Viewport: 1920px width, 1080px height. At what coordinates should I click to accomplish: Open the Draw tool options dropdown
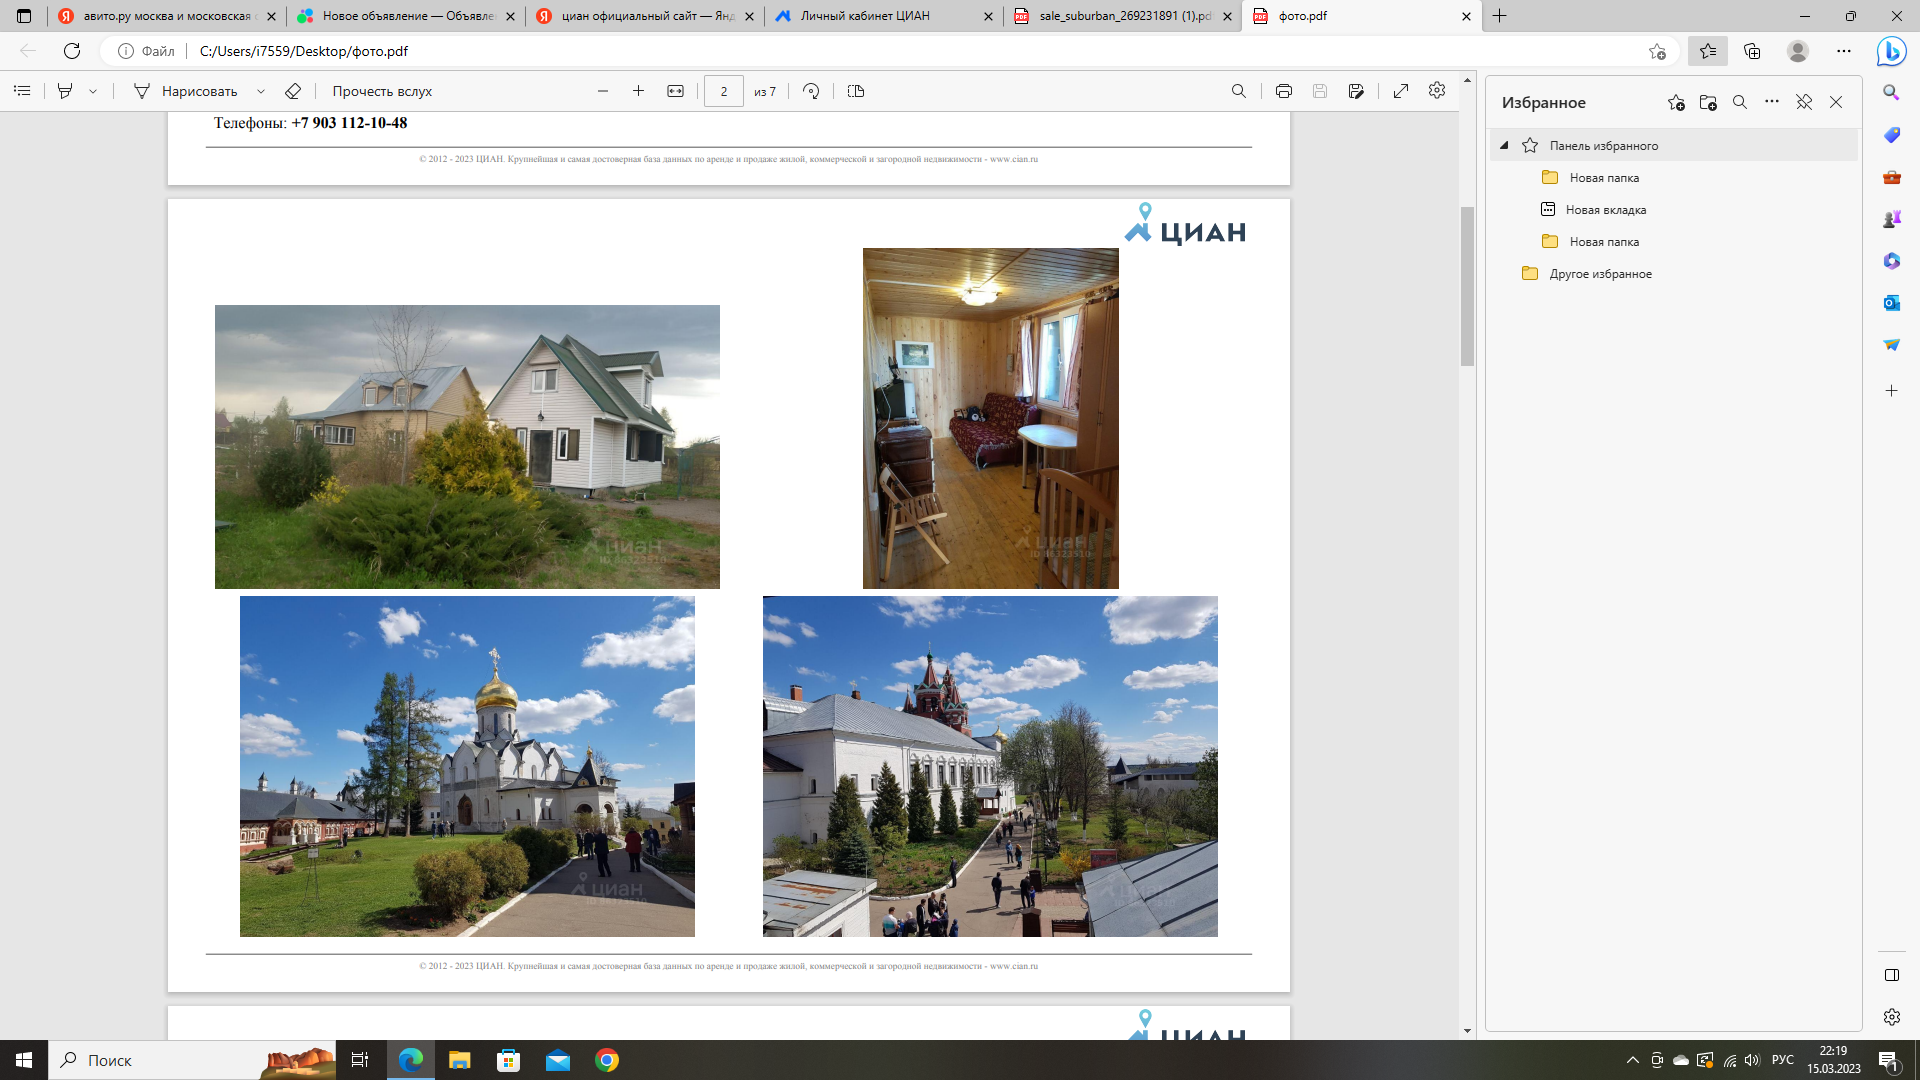(x=261, y=91)
